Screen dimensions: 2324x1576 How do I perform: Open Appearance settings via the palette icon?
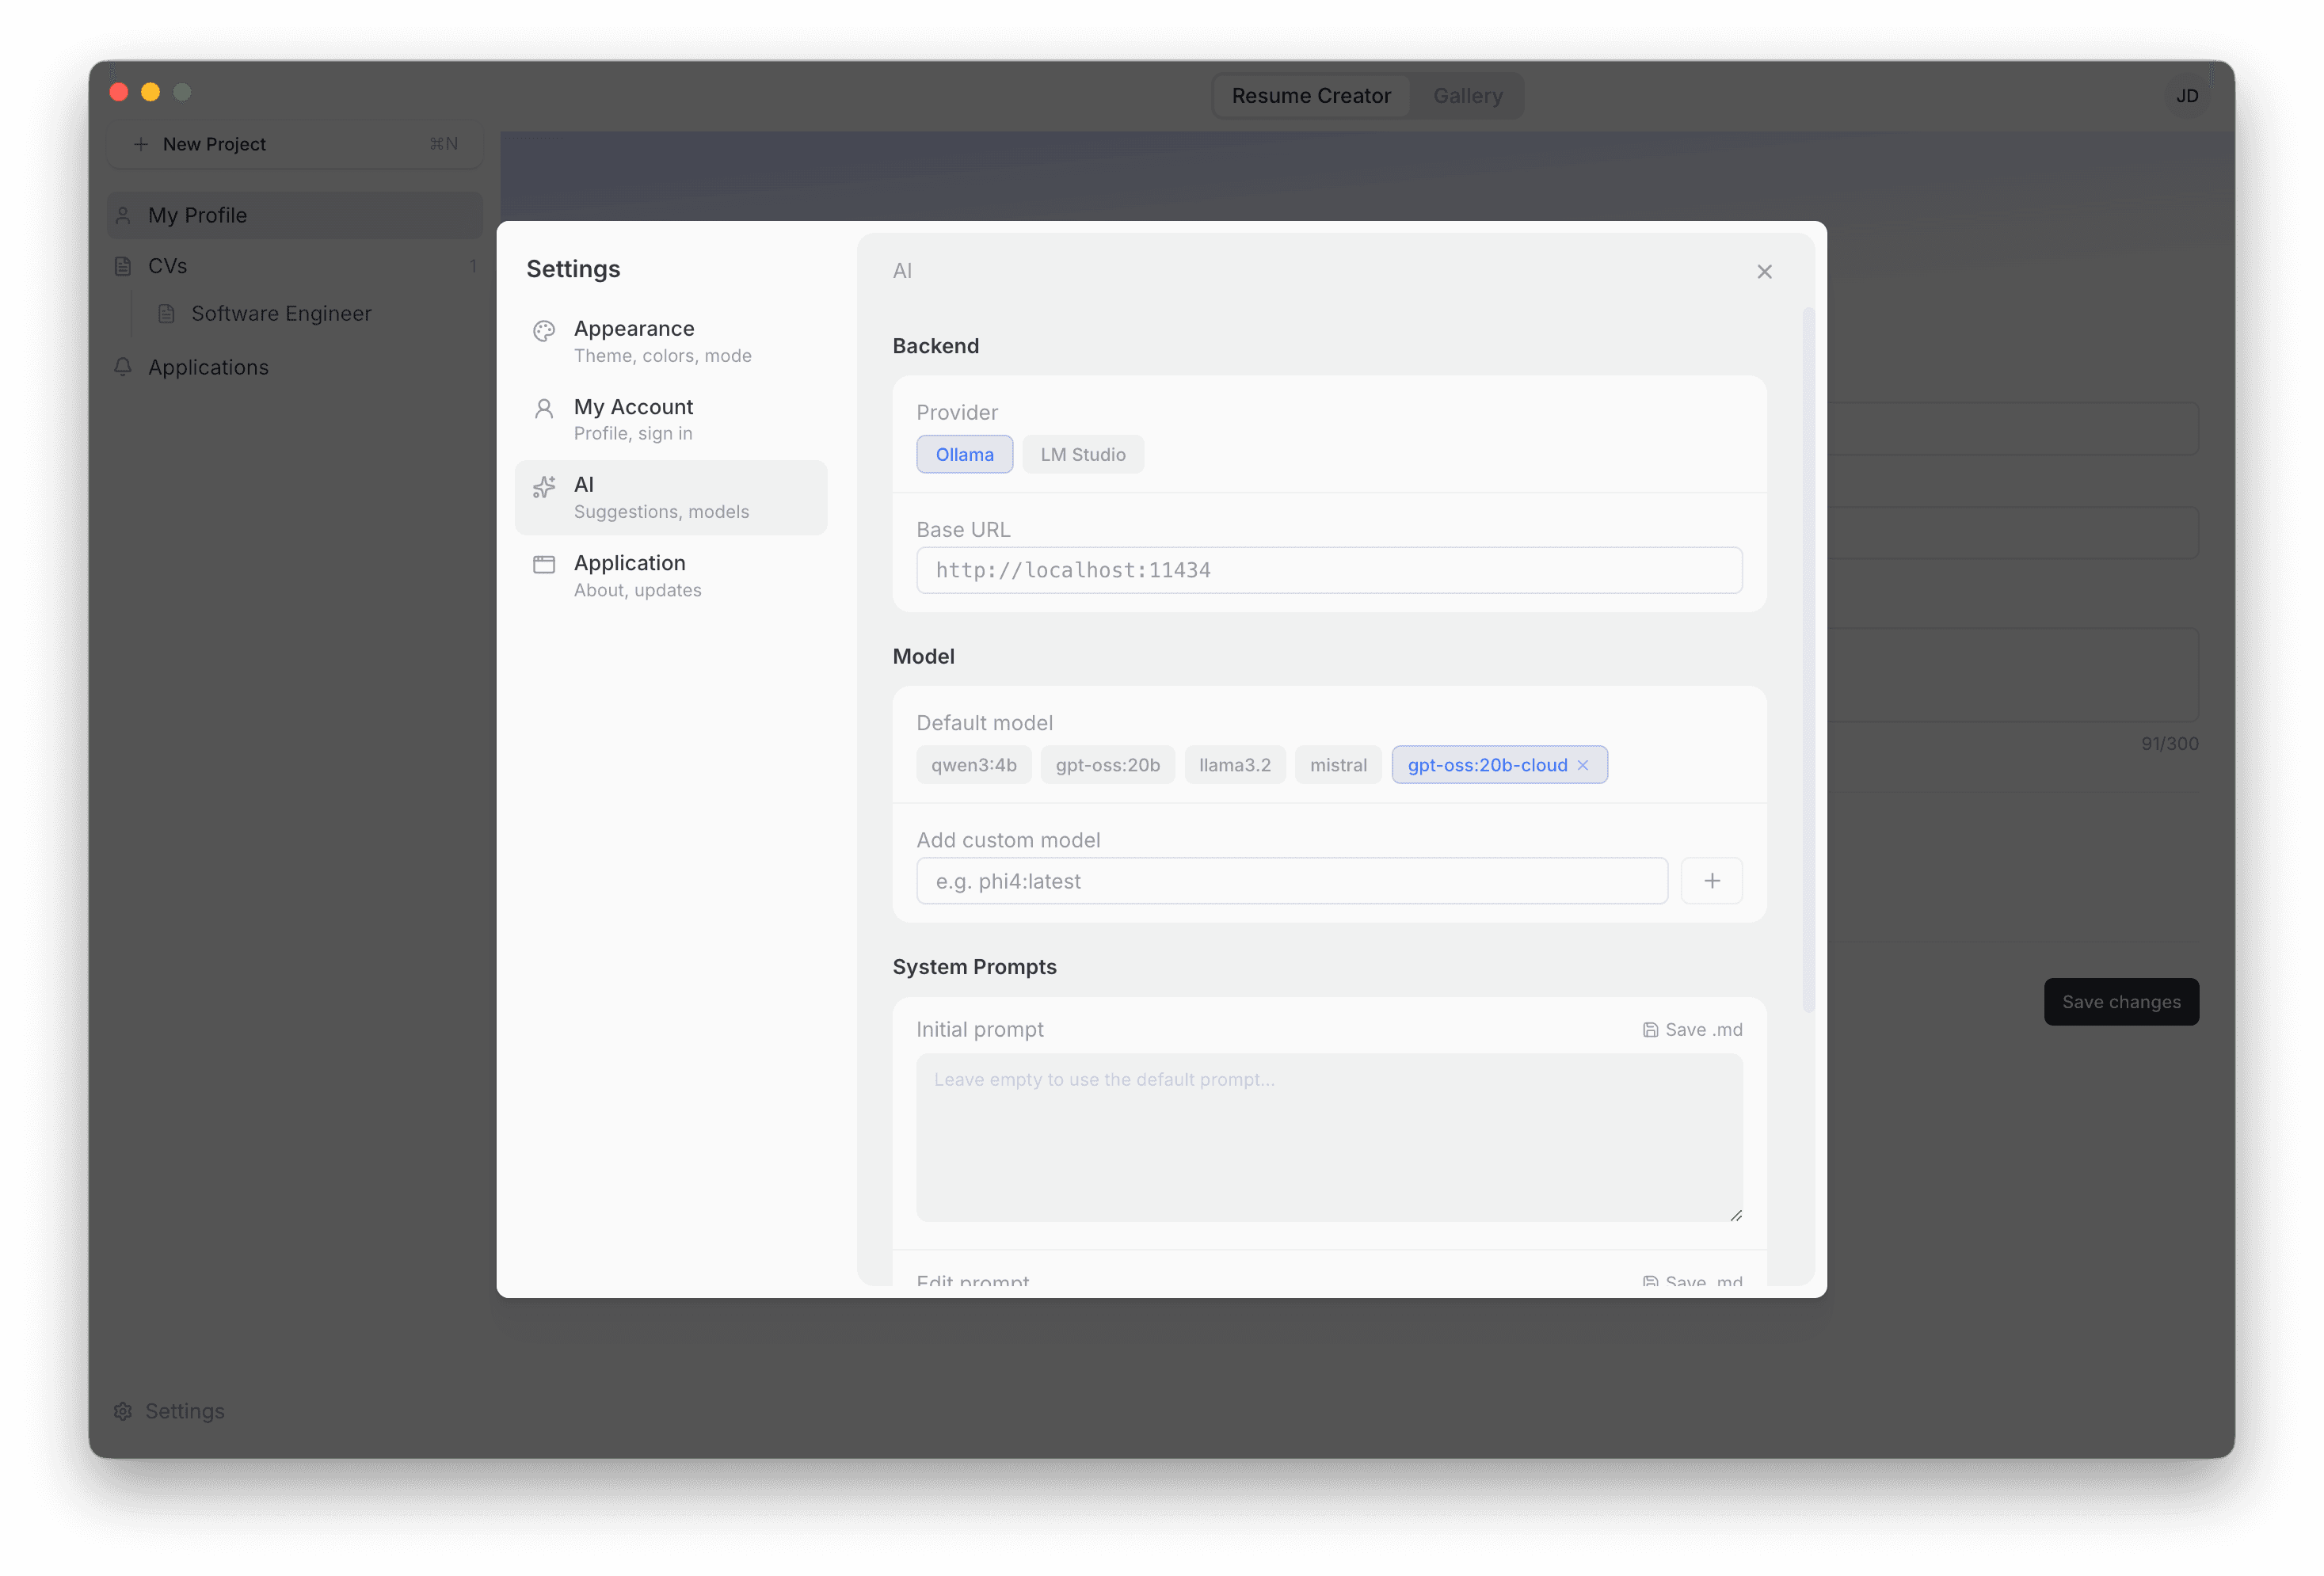click(x=544, y=331)
